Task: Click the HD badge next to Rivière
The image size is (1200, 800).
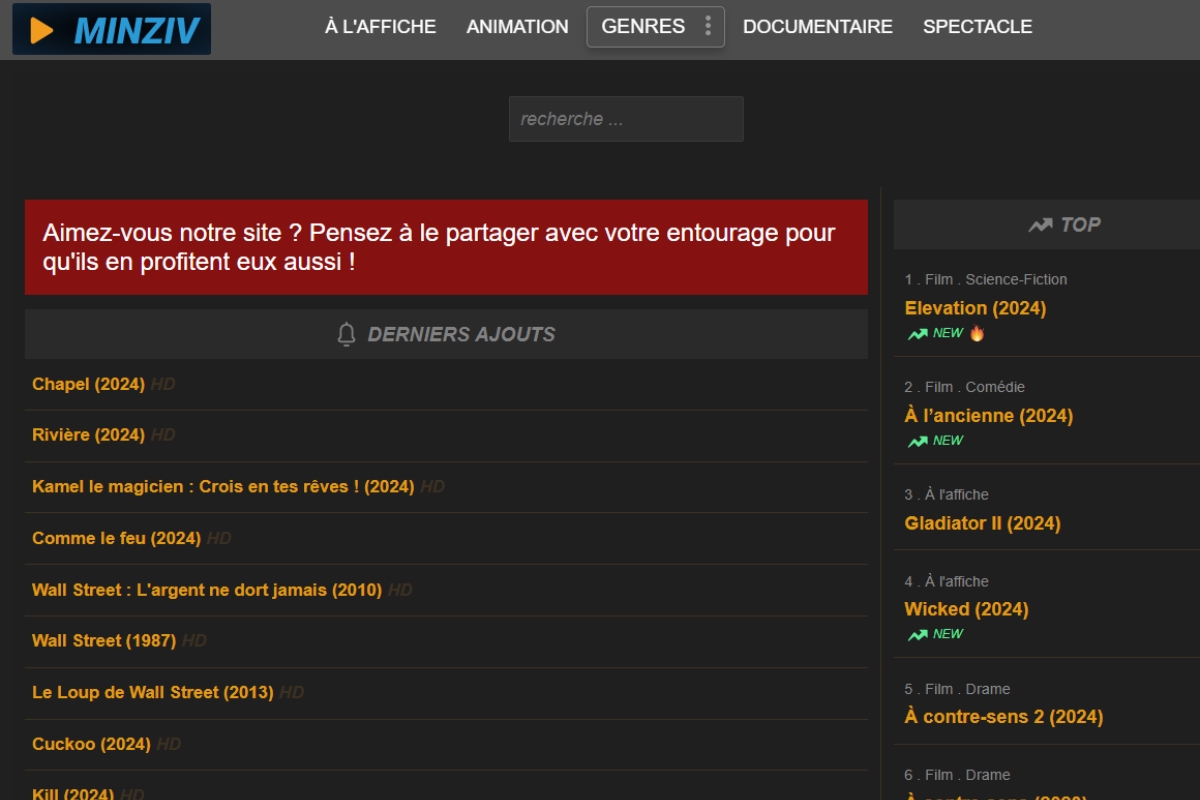Action: (162, 436)
